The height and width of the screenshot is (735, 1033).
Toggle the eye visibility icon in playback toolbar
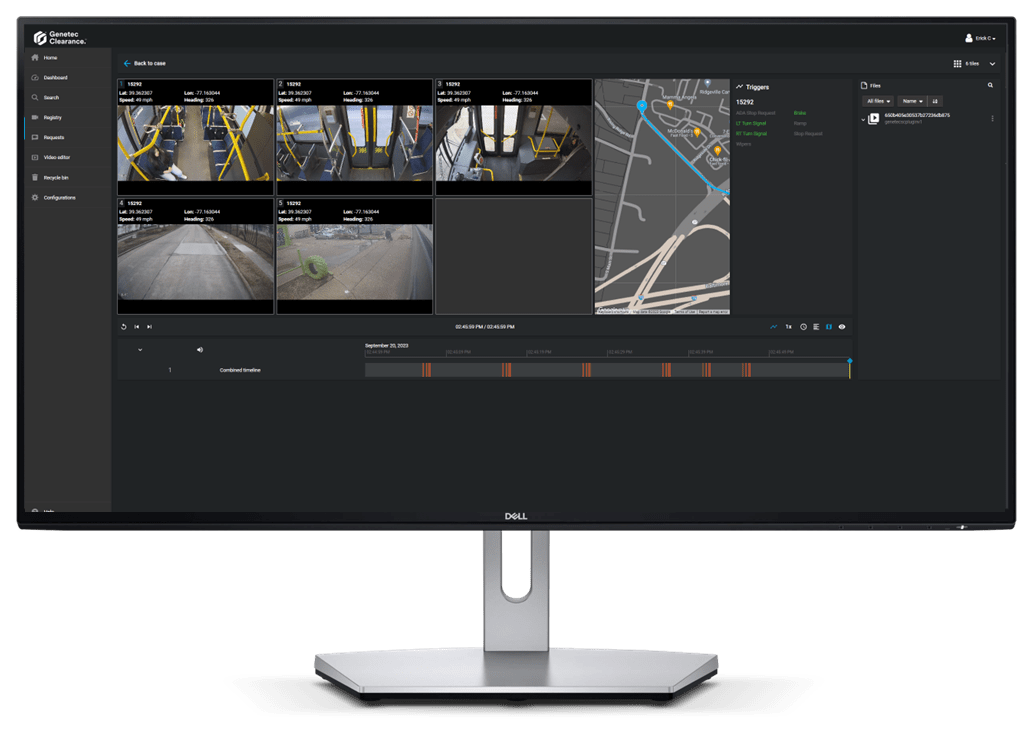point(842,326)
